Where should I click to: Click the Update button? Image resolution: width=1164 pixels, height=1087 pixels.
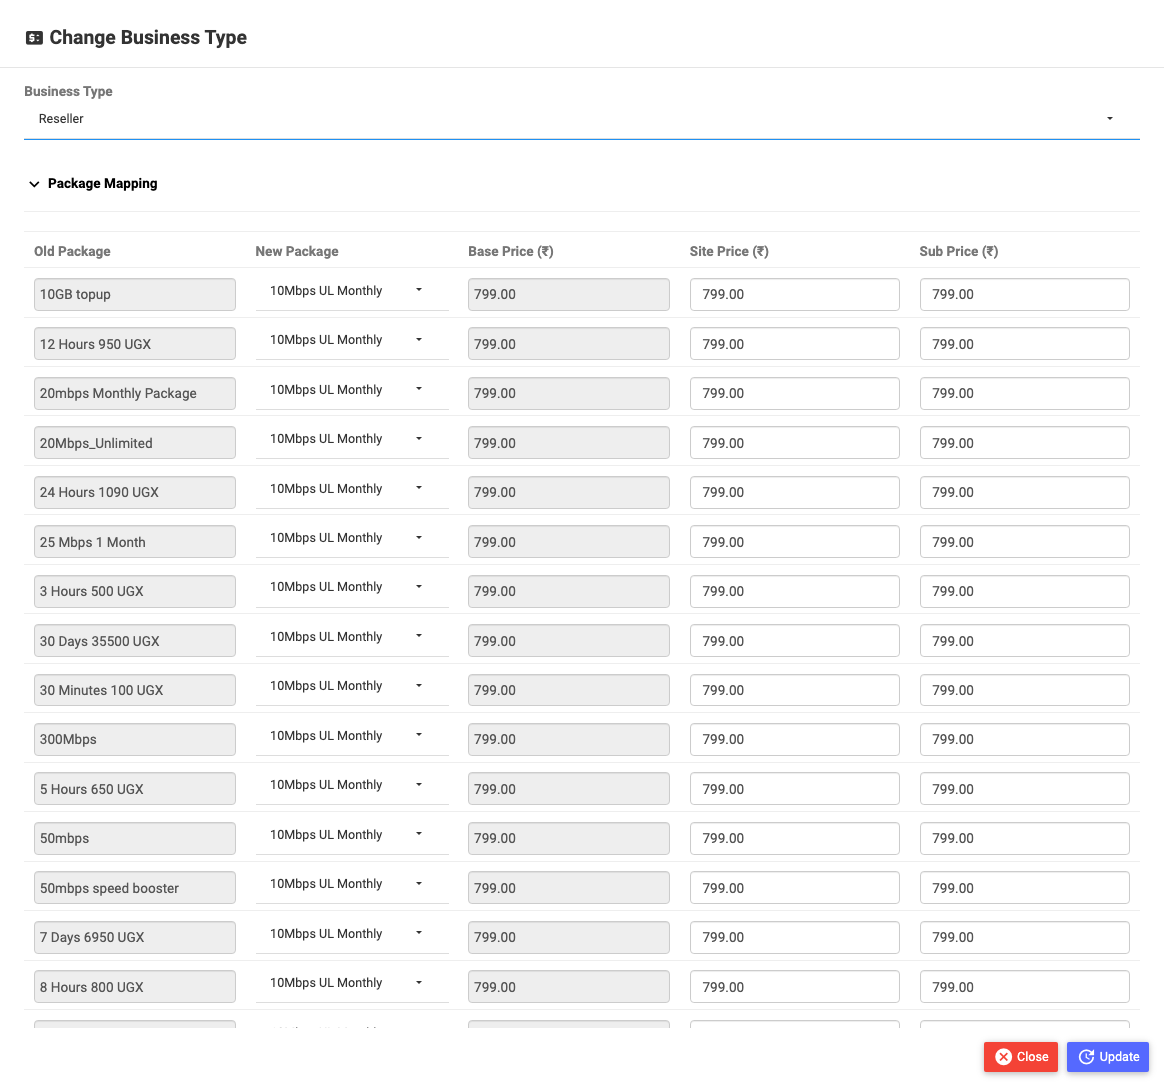tap(1108, 1057)
